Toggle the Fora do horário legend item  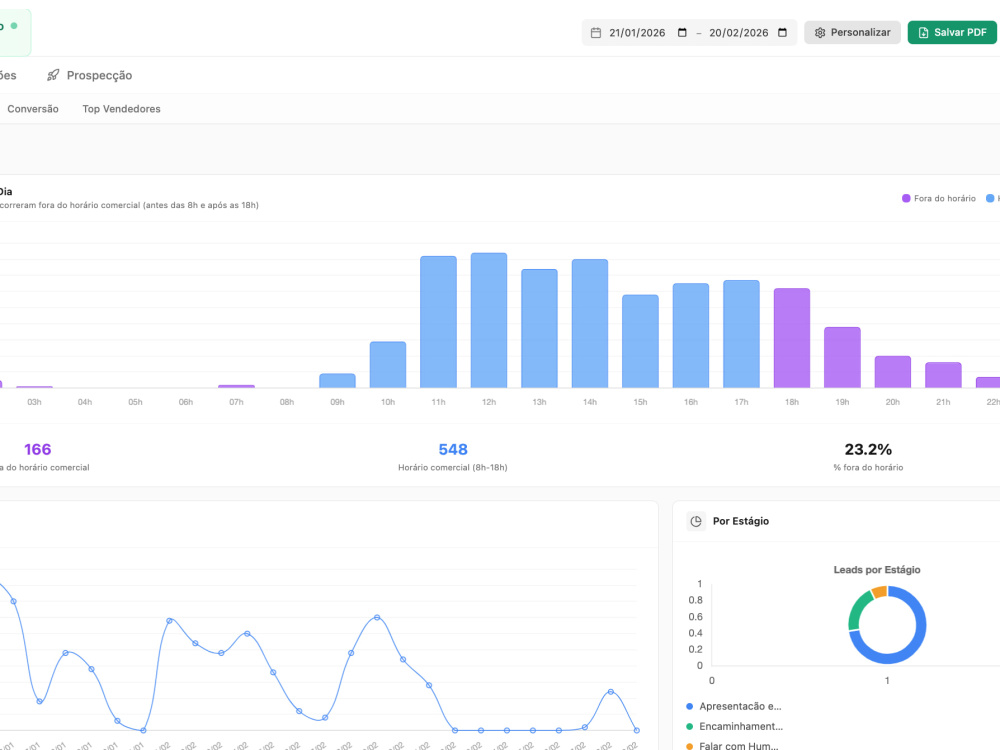[x=938, y=198]
